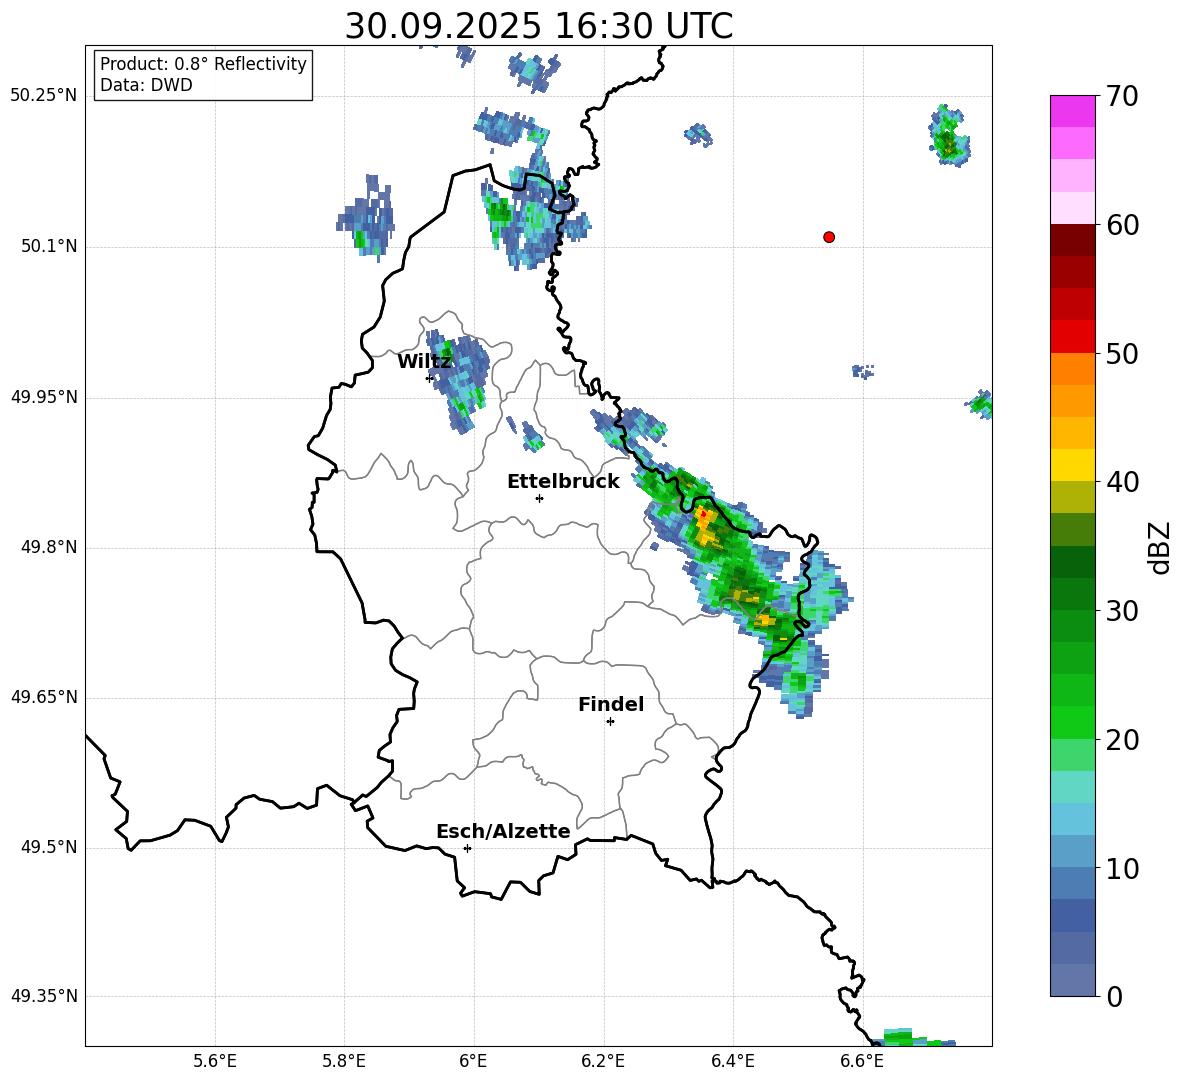
Task: Select the Esch/Alzette city label
Action: [x=503, y=831]
